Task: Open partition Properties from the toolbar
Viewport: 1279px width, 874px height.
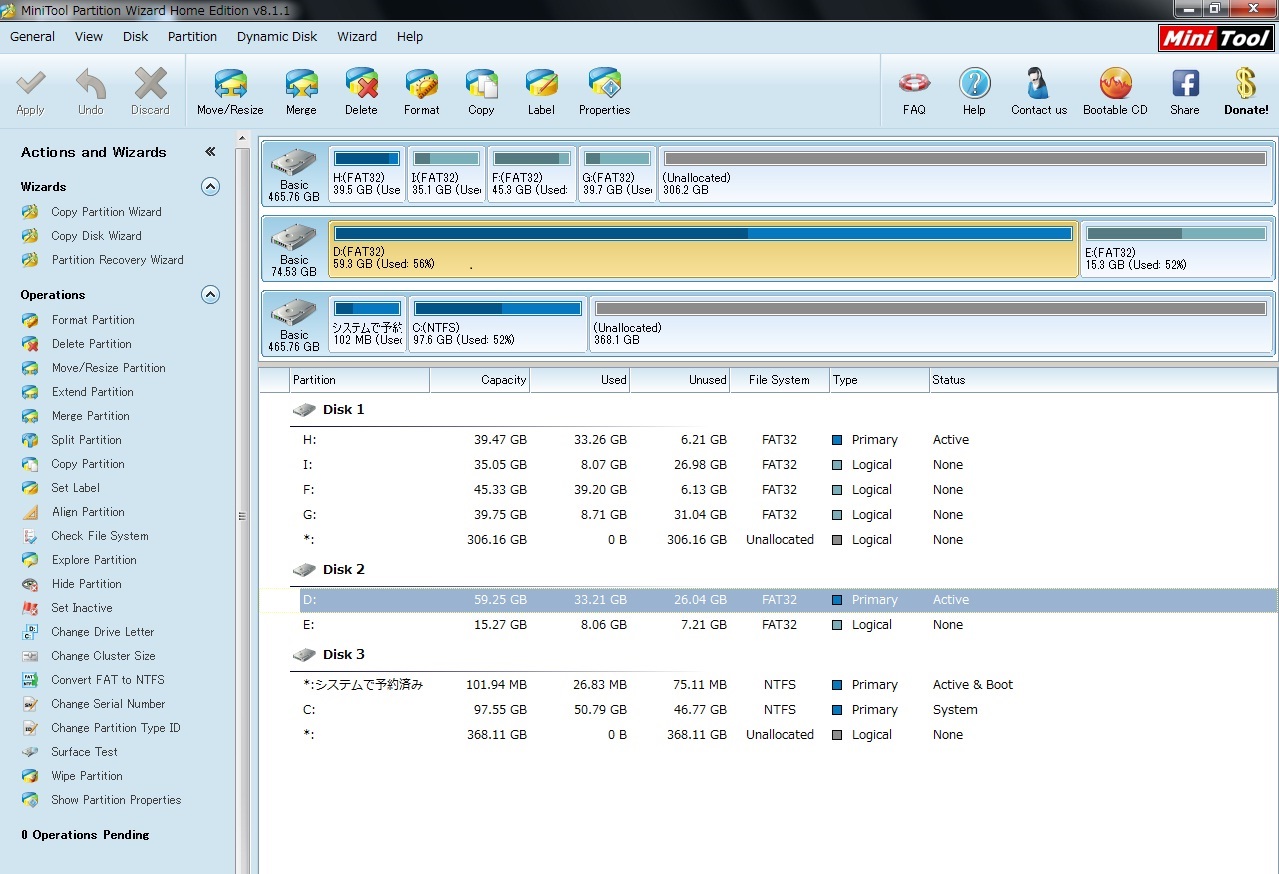Action: click(604, 91)
